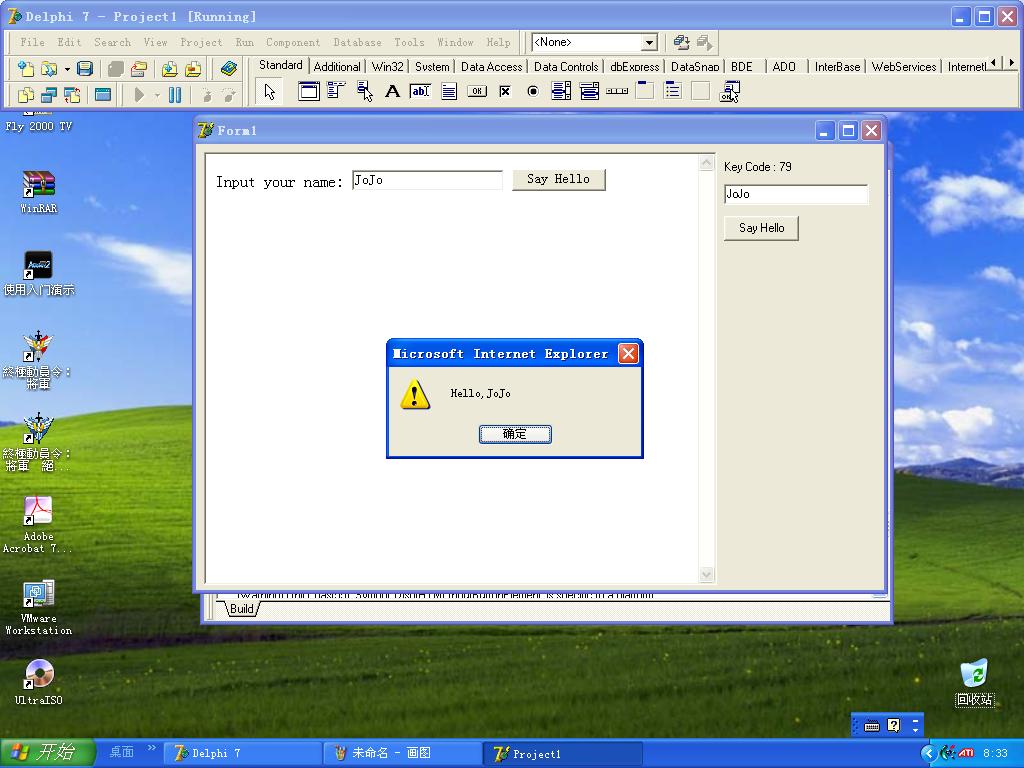The image size is (1024, 768).
Task: Select the Frames component in palette
Action: click(309, 91)
